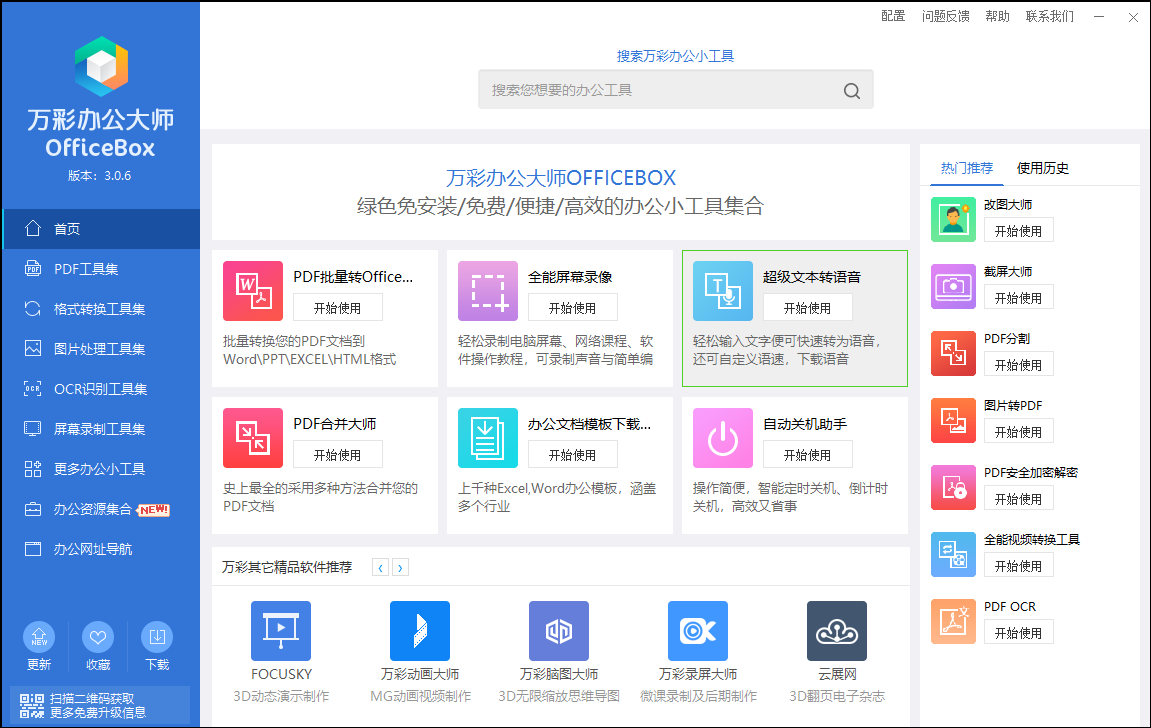
Task: Open the 自动关机助手 power icon
Action: pyautogui.click(x=723, y=438)
